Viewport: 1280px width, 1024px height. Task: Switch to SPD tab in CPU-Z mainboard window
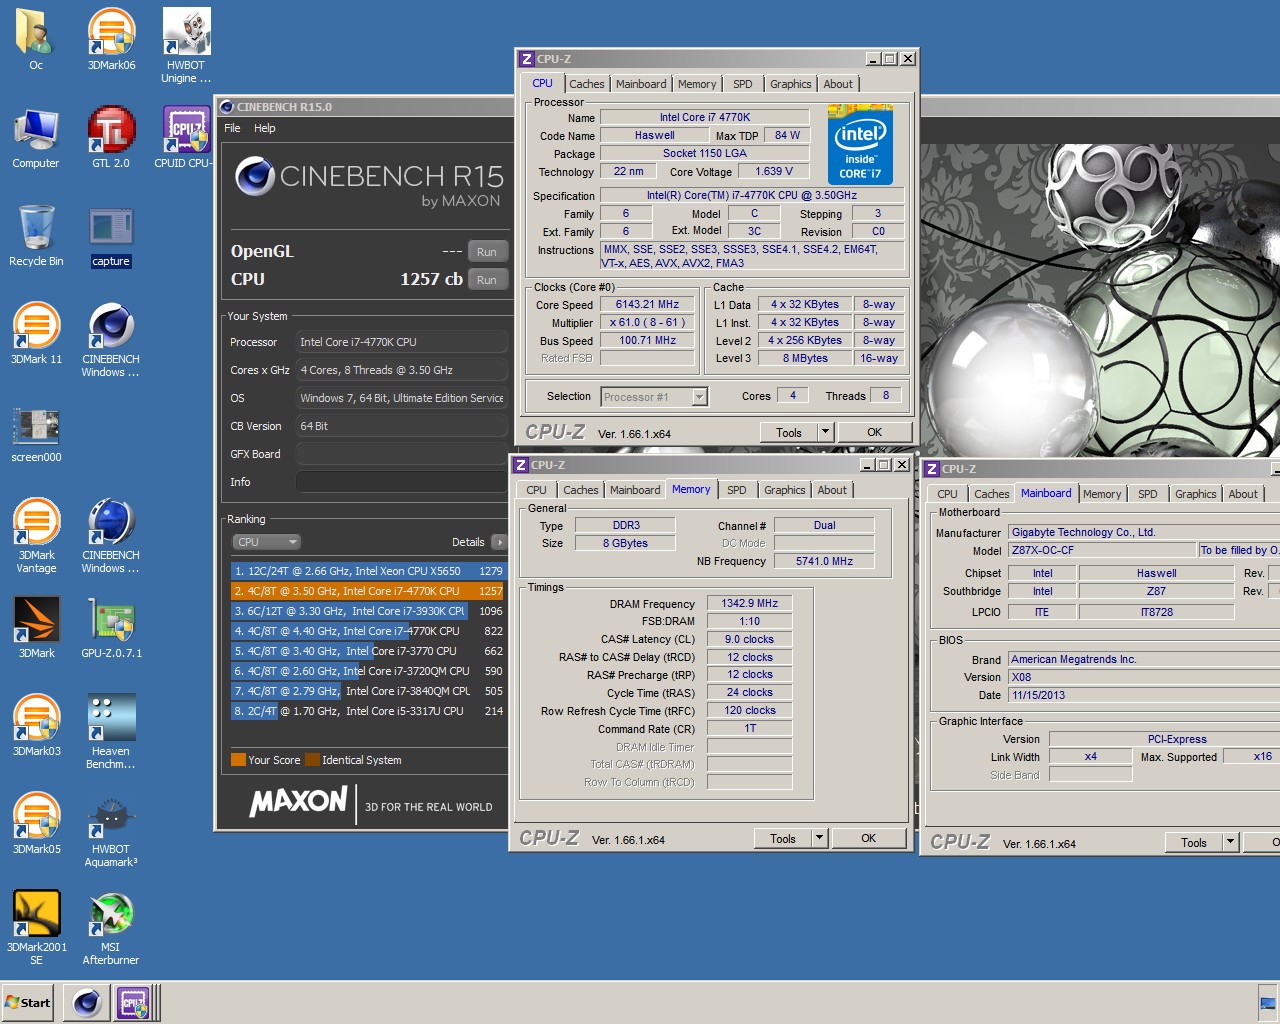(1148, 494)
